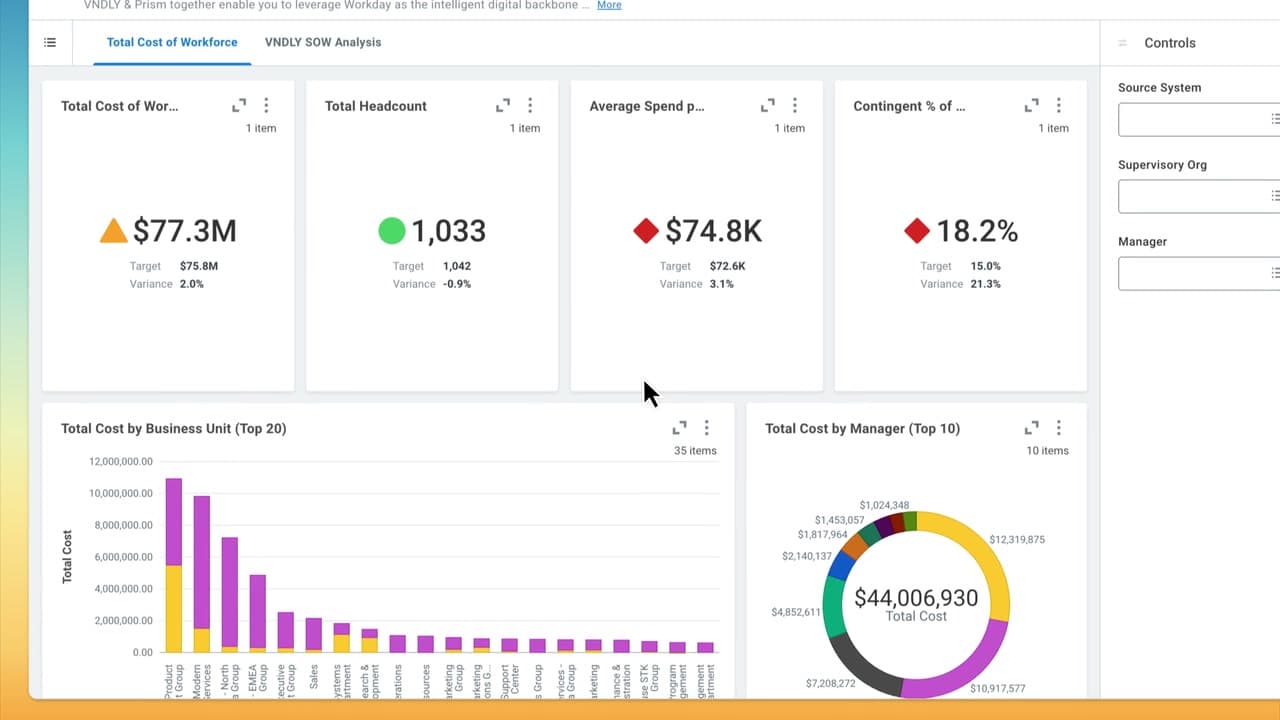Click the tallest Product Group bar
The height and width of the screenshot is (720, 1280).
[174, 565]
